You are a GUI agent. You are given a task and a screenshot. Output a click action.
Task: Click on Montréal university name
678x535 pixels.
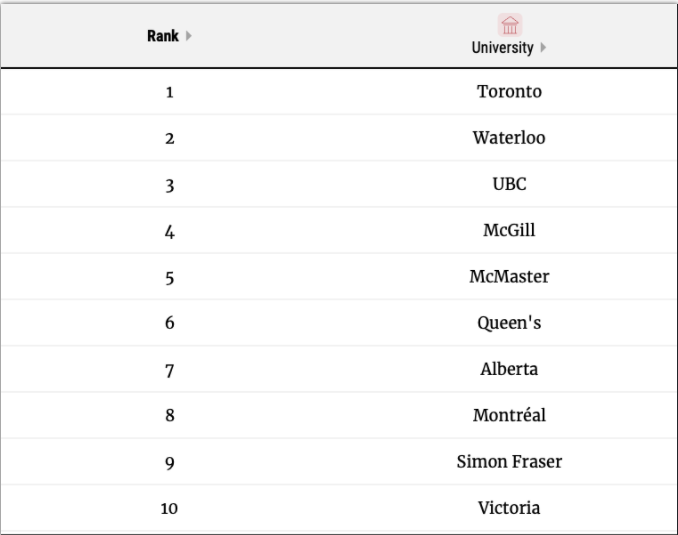pos(509,416)
